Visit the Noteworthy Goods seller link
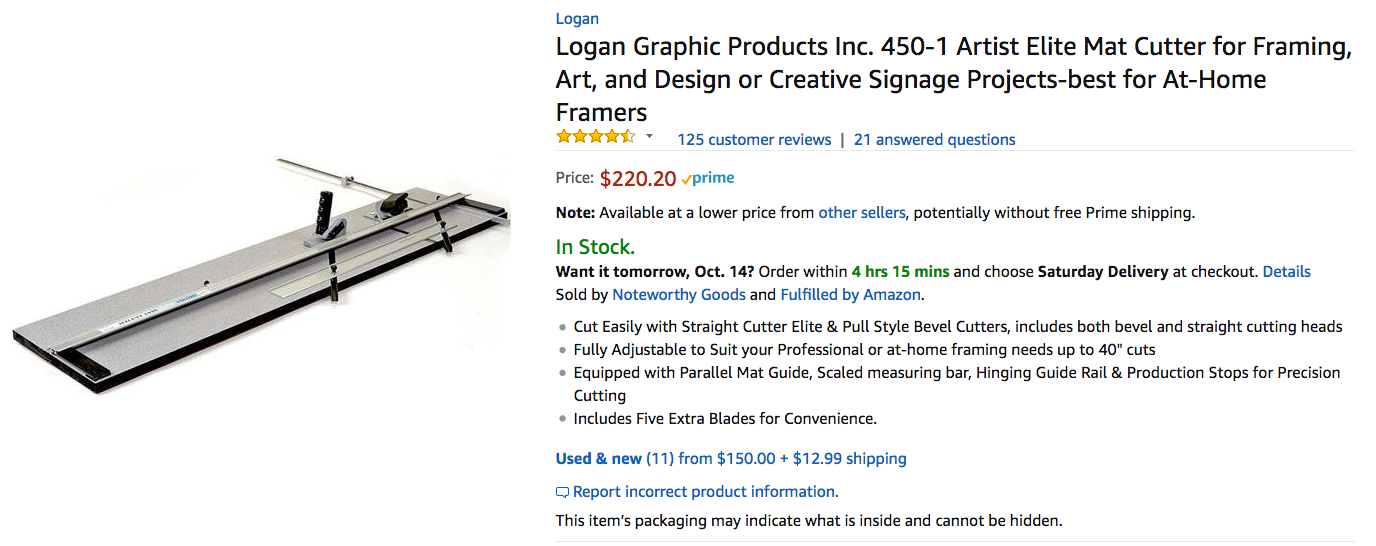Image resolution: width=1376 pixels, height=546 pixels. tap(678, 294)
